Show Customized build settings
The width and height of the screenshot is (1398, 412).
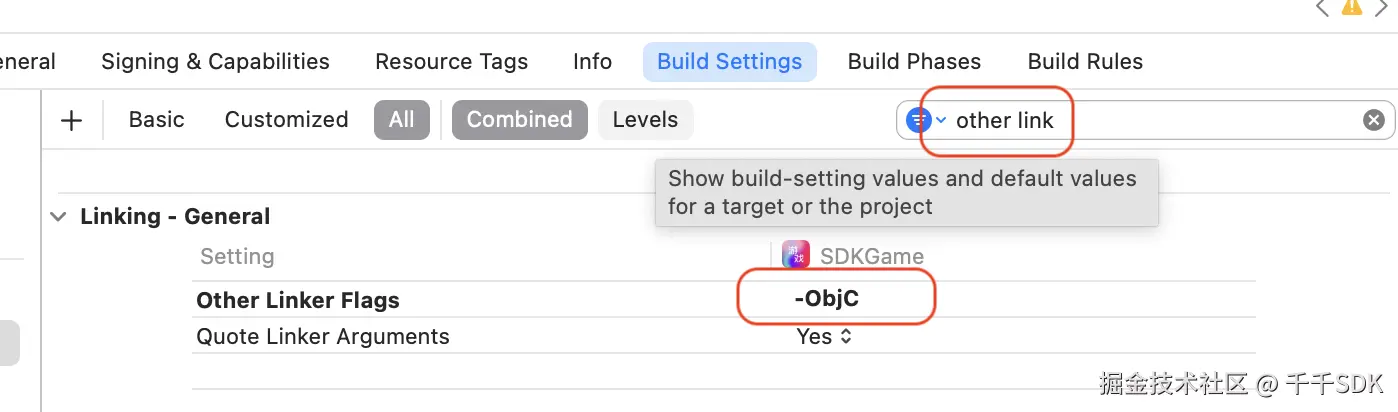point(286,120)
